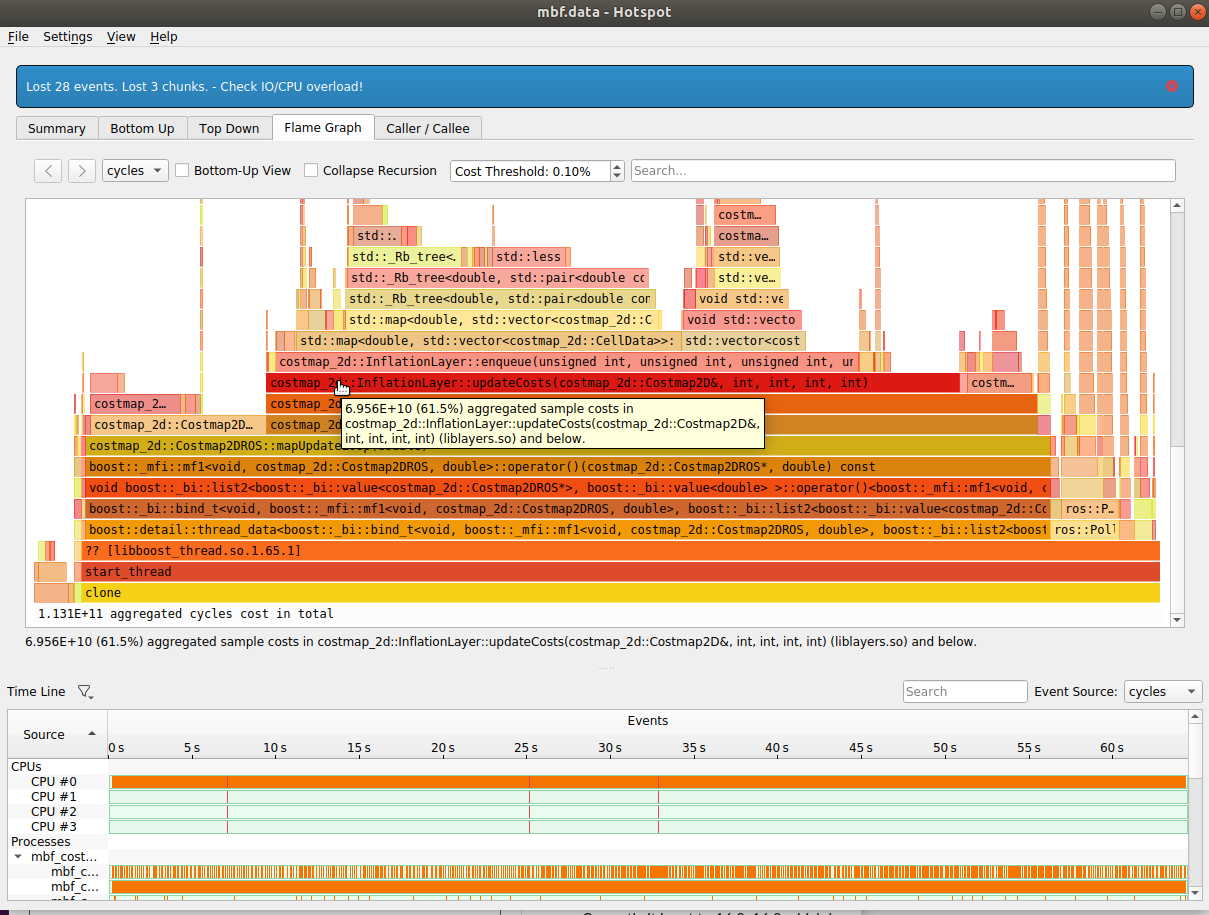Viewport: 1209px width, 915px height.
Task: Sort timeline by Source column header
Action: coord(57,734)
